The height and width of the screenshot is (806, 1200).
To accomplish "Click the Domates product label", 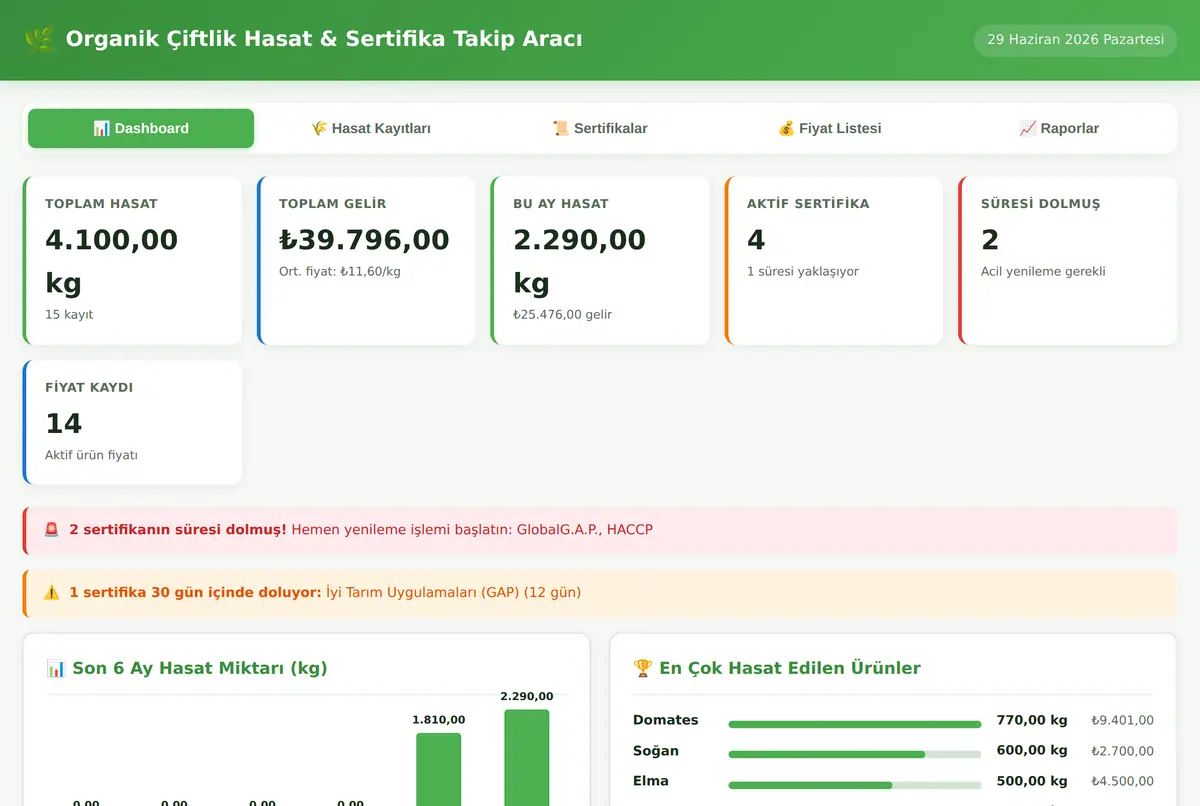I will pyautogui.click(x=666, y=720).
